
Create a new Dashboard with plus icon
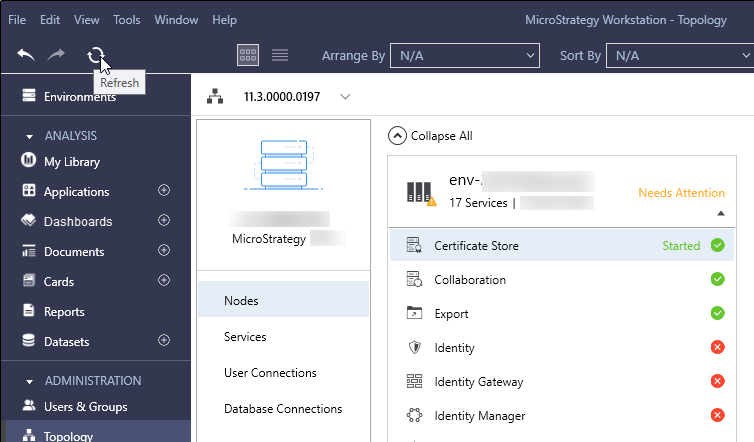point(164,221)
